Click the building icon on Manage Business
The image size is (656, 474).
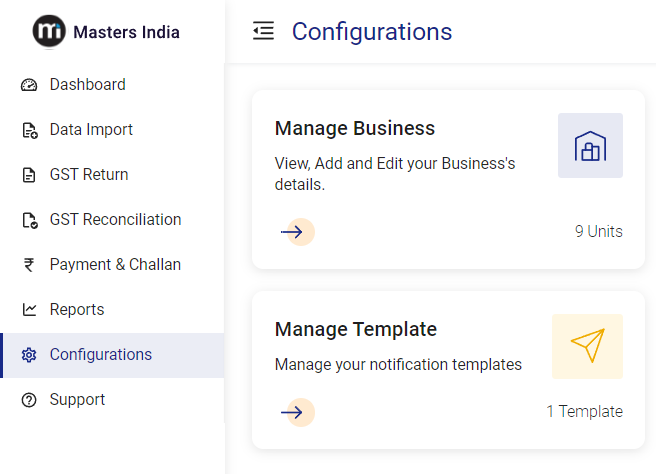(x=590, y=146)
